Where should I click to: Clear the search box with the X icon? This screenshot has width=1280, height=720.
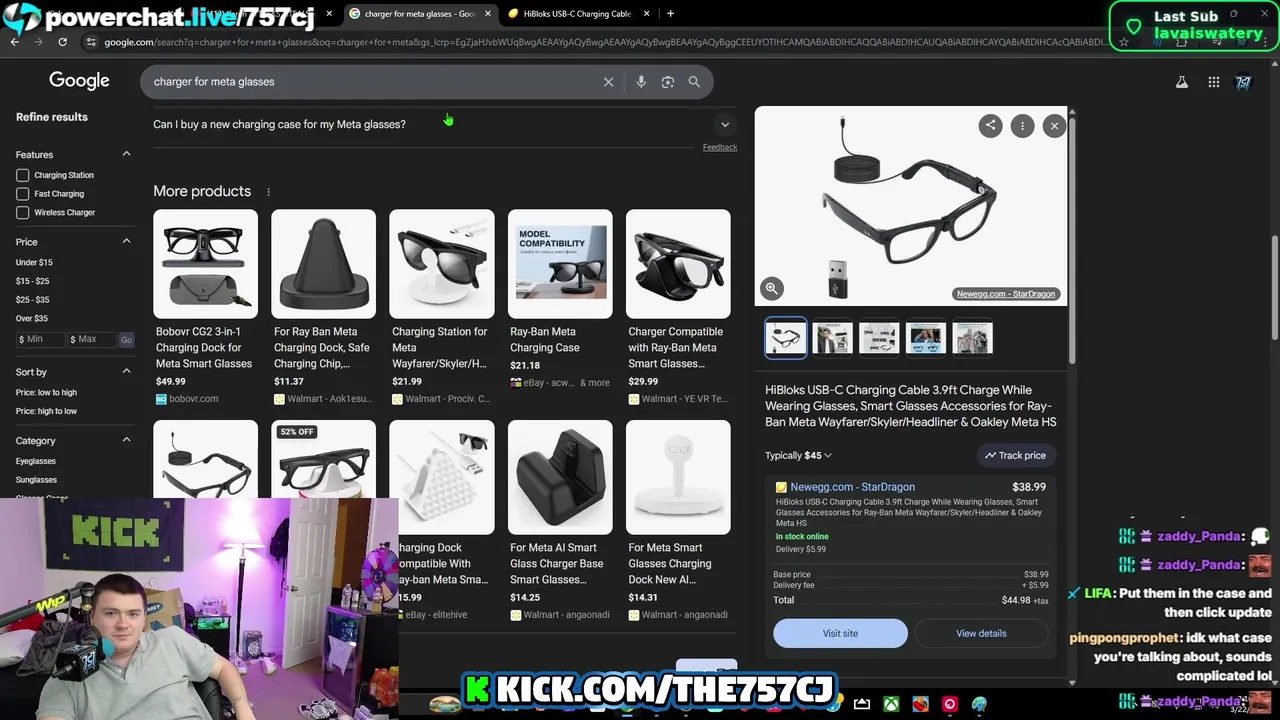coord(608,82)
